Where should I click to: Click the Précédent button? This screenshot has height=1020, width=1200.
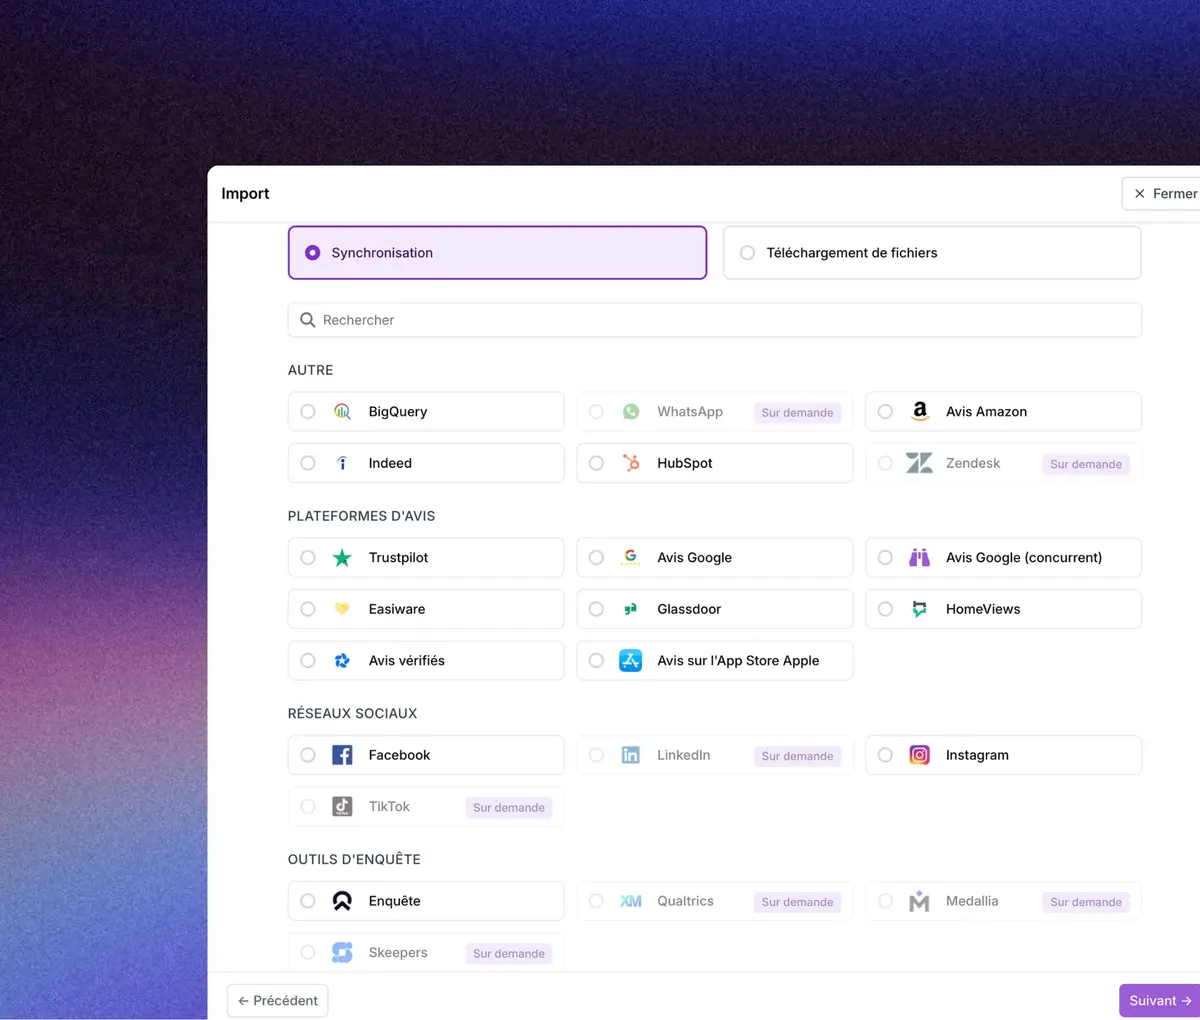(x=277, y=1000)
